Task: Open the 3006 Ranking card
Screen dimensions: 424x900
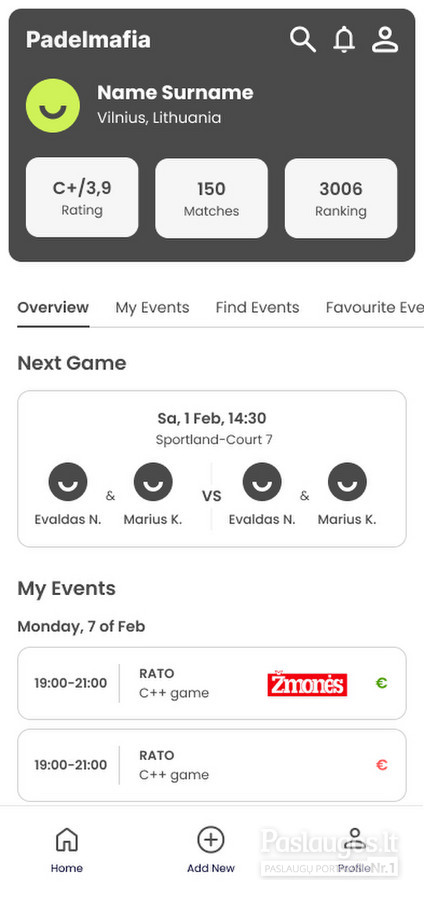Action: 341,198
